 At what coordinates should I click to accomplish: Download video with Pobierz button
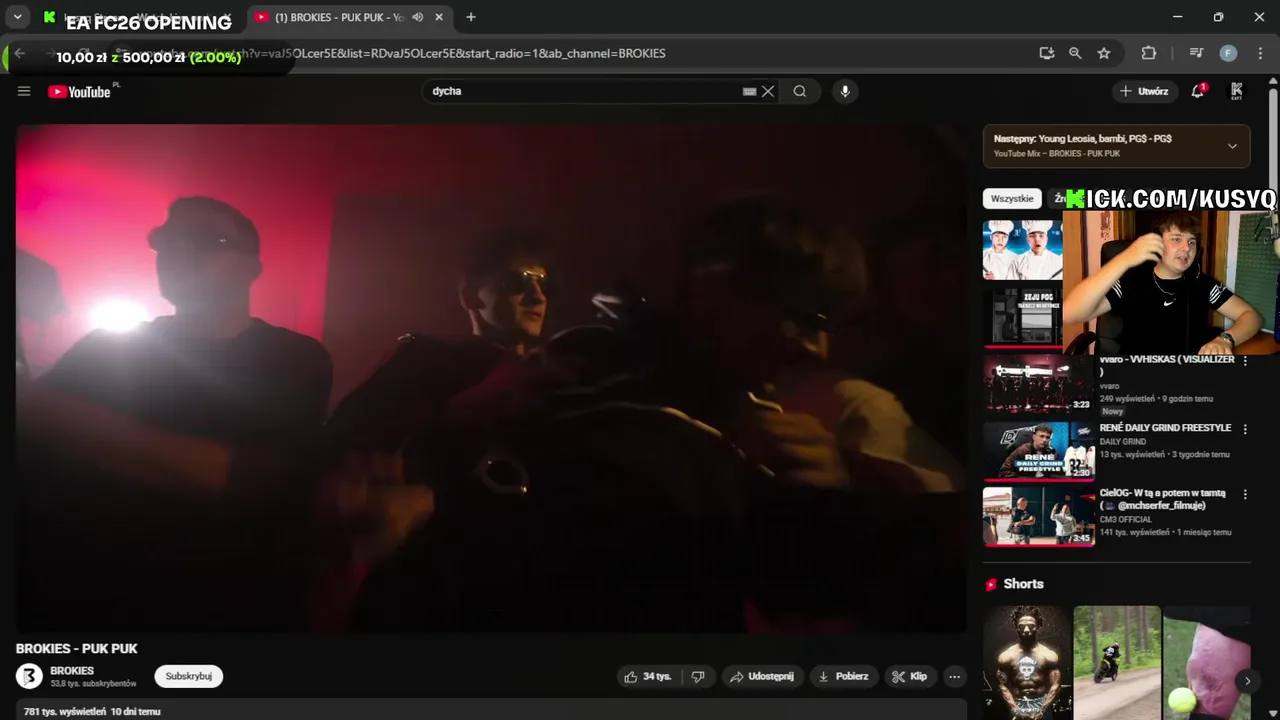(843, 677)
